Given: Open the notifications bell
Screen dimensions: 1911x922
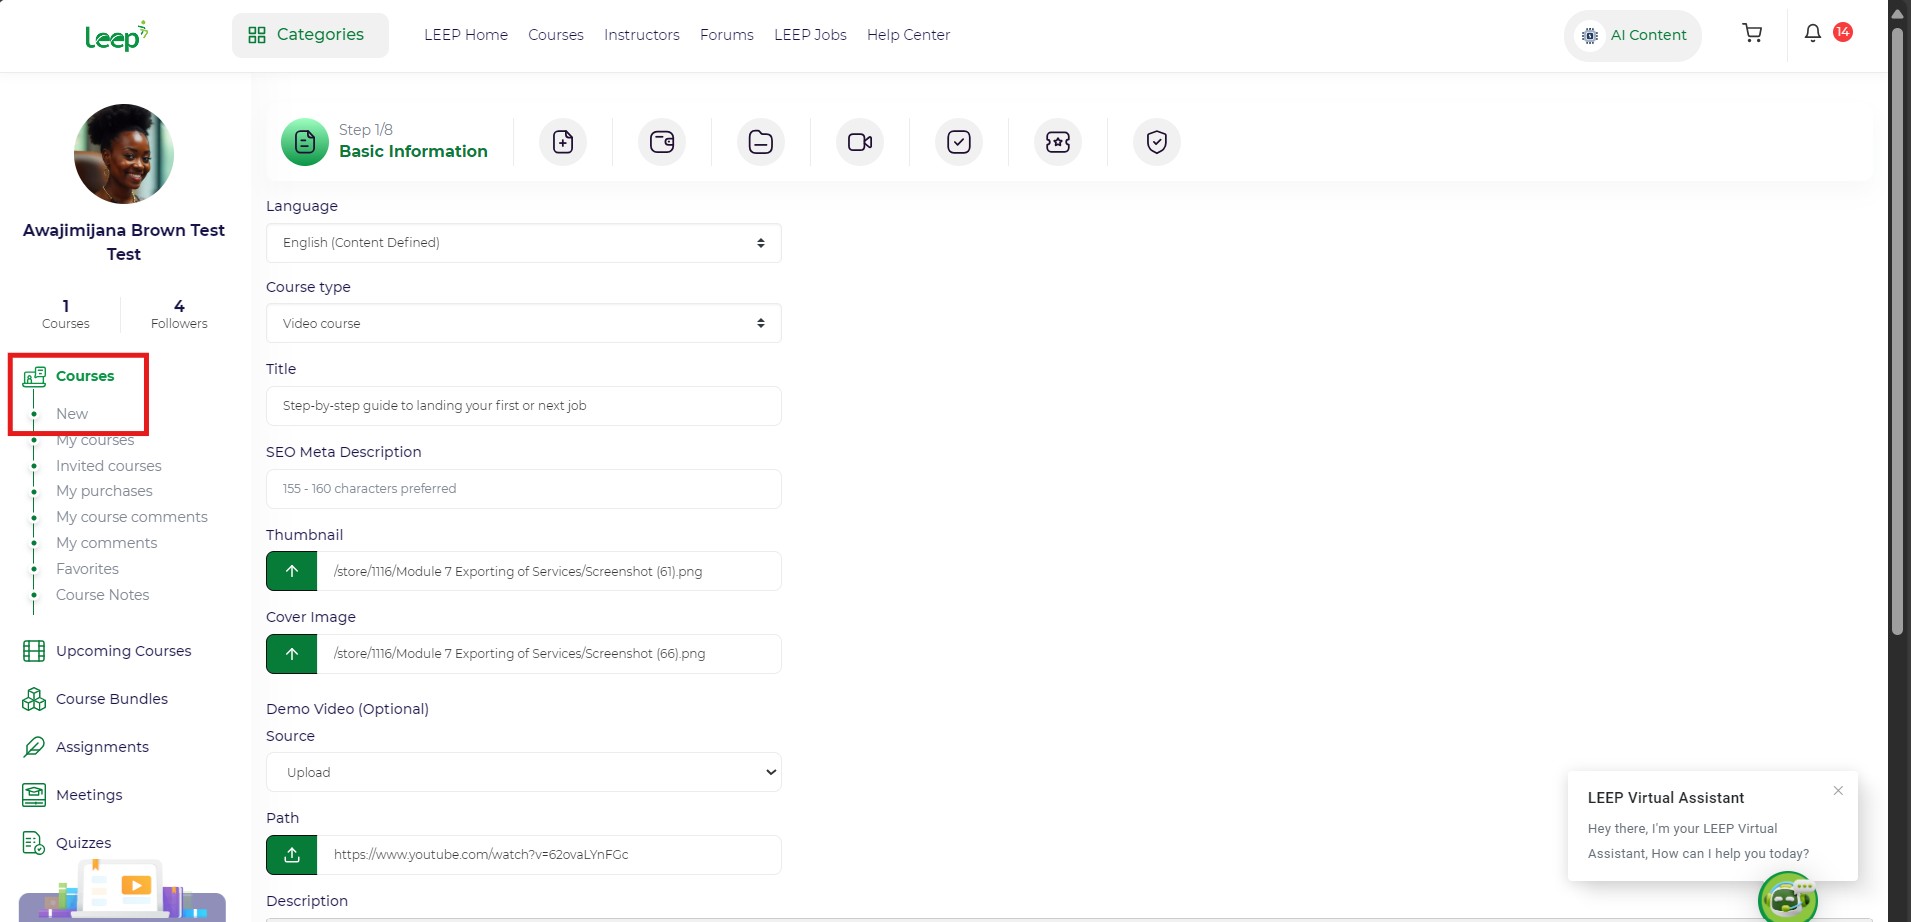Looking at the screenshot, I should [x=1812, y=34].
